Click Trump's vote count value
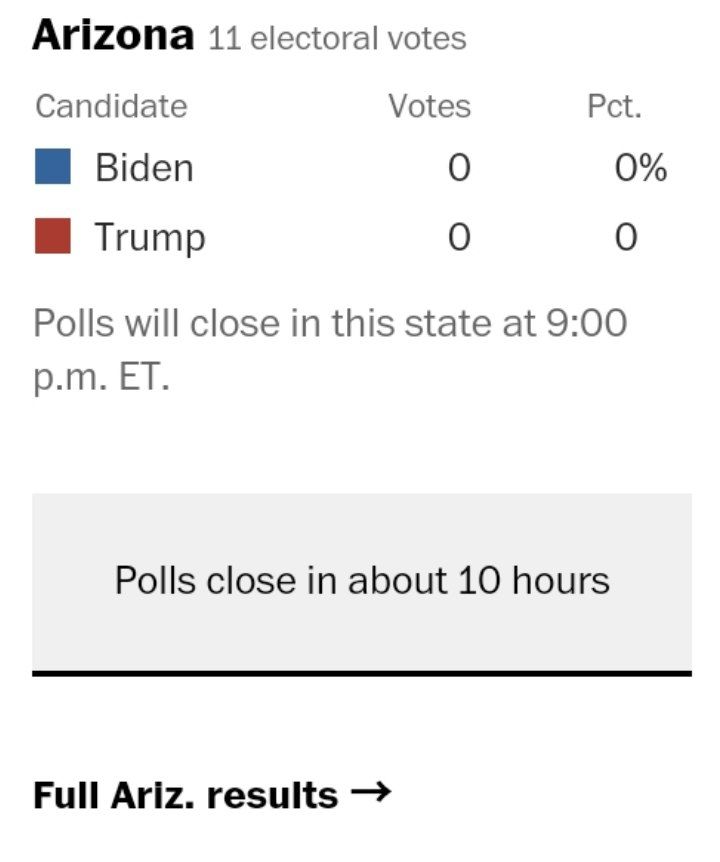Image resolution: width=720 pixels, height=862 pixels. point(459,237)
